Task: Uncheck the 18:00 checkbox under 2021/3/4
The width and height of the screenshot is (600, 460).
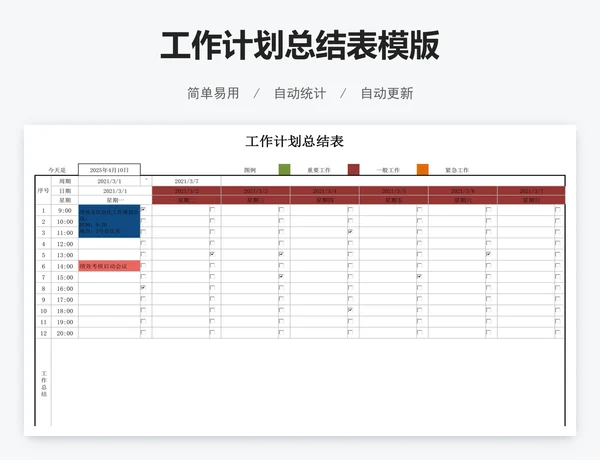Action: click(351, 310)
